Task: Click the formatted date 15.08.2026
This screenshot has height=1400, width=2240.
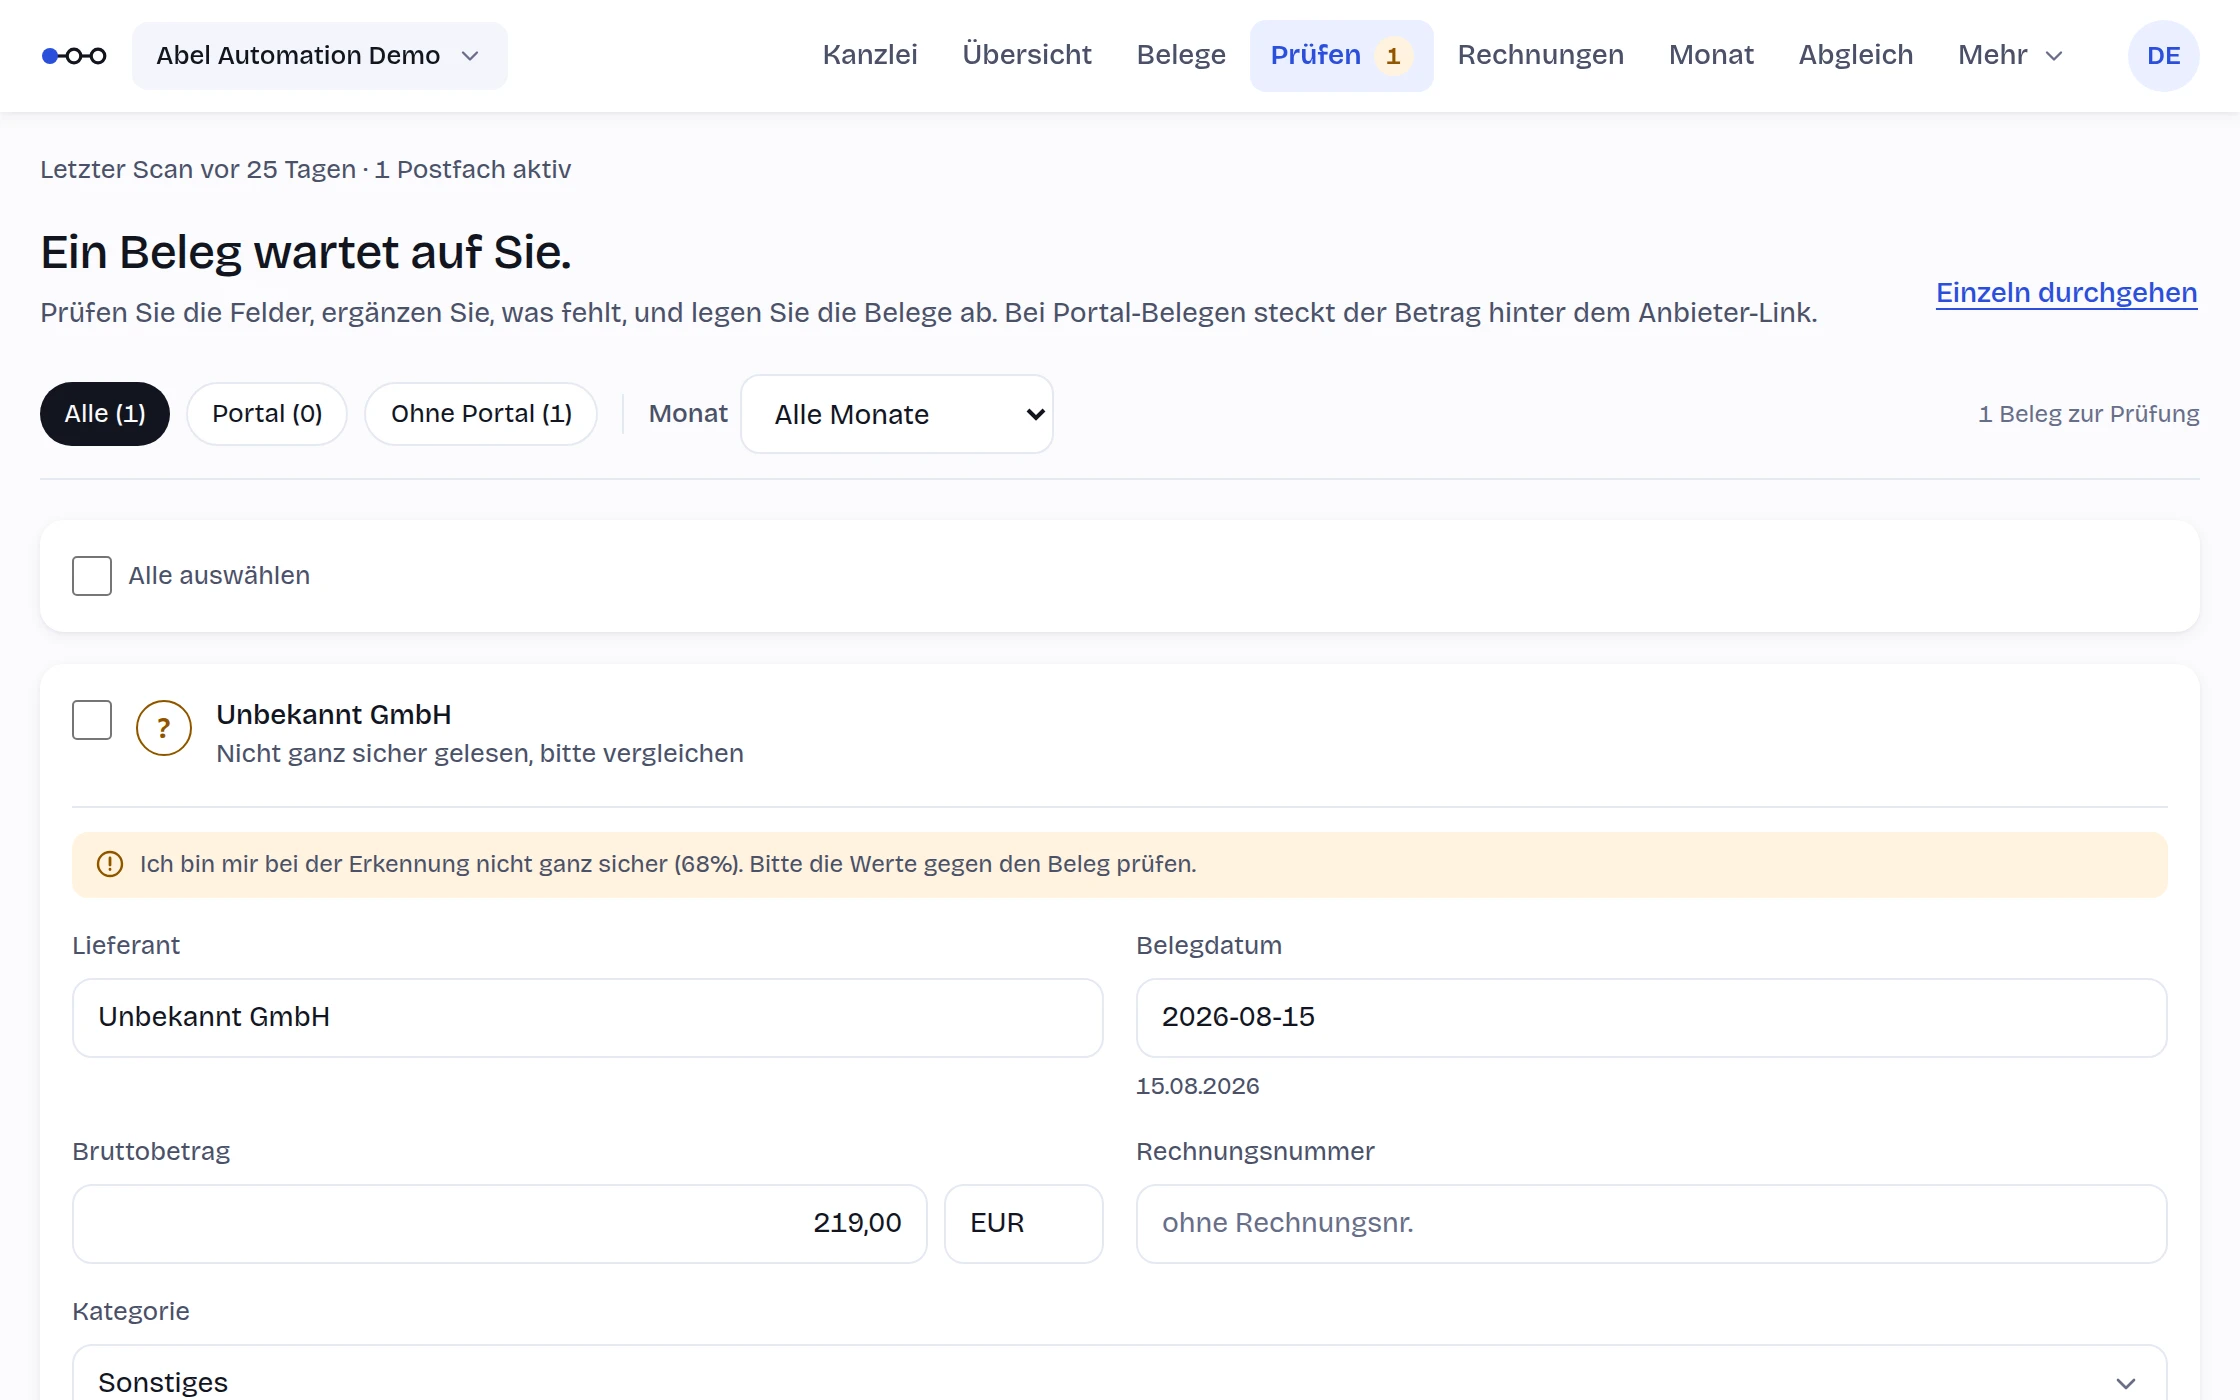Action: (1197, 1086)
